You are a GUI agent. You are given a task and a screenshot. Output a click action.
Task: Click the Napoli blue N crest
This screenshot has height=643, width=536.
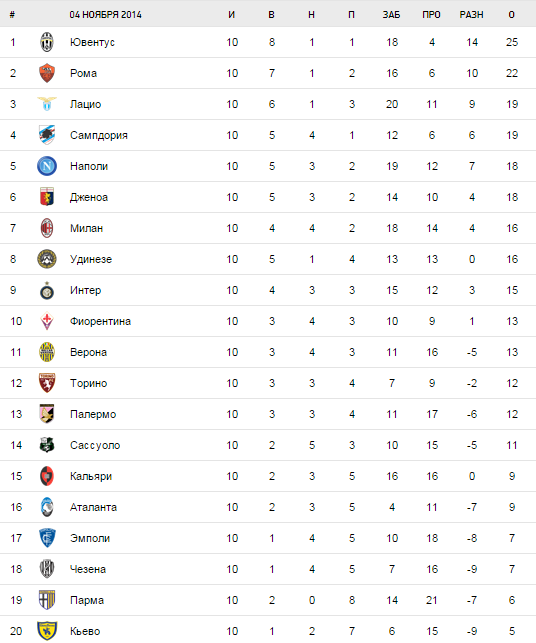(x=47, y=166)
